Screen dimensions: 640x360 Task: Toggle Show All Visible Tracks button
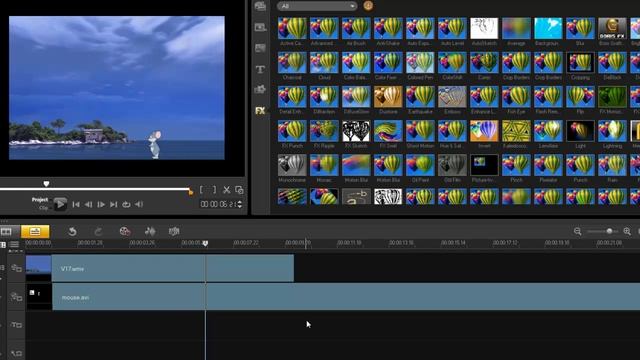tap(3, 244)
